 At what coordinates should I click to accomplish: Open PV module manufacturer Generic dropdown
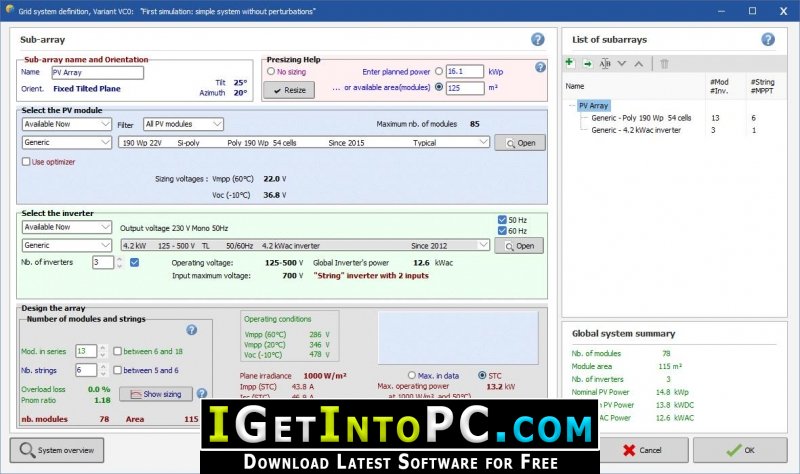pyautogui.click(x=67, y=142)
